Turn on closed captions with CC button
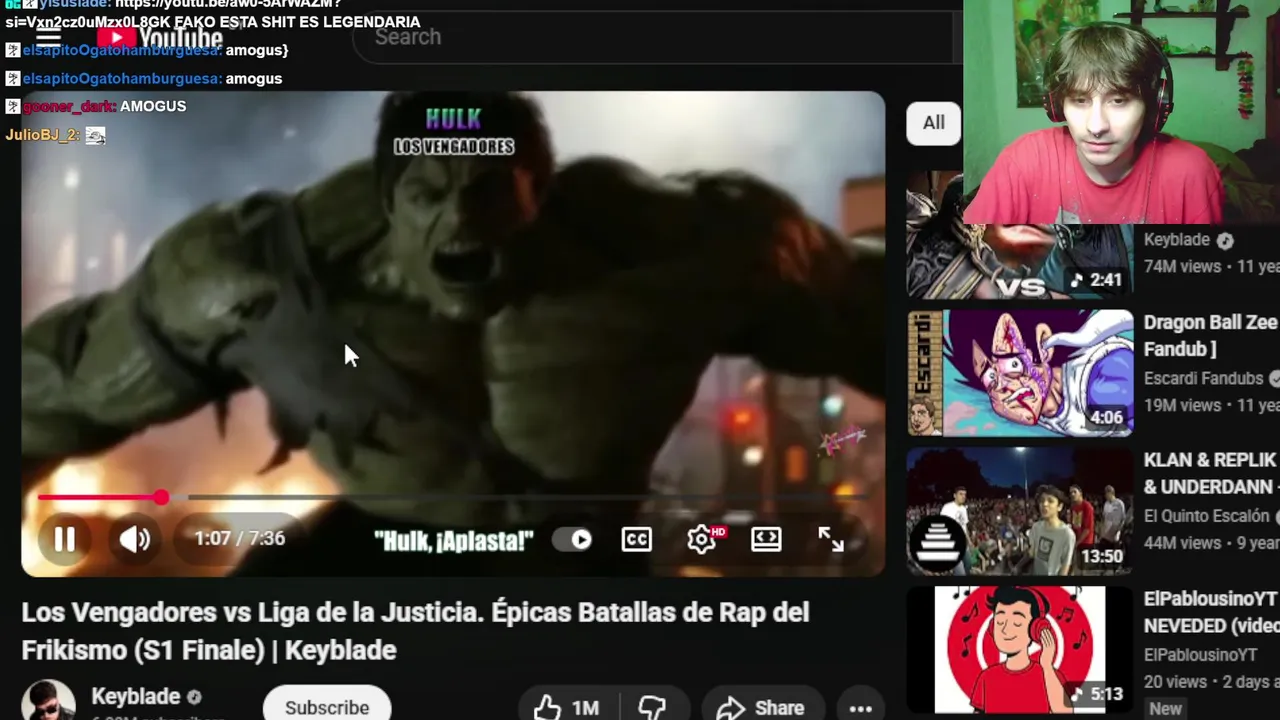Screen dimensions: 1280x720 [x=636, y=540]
